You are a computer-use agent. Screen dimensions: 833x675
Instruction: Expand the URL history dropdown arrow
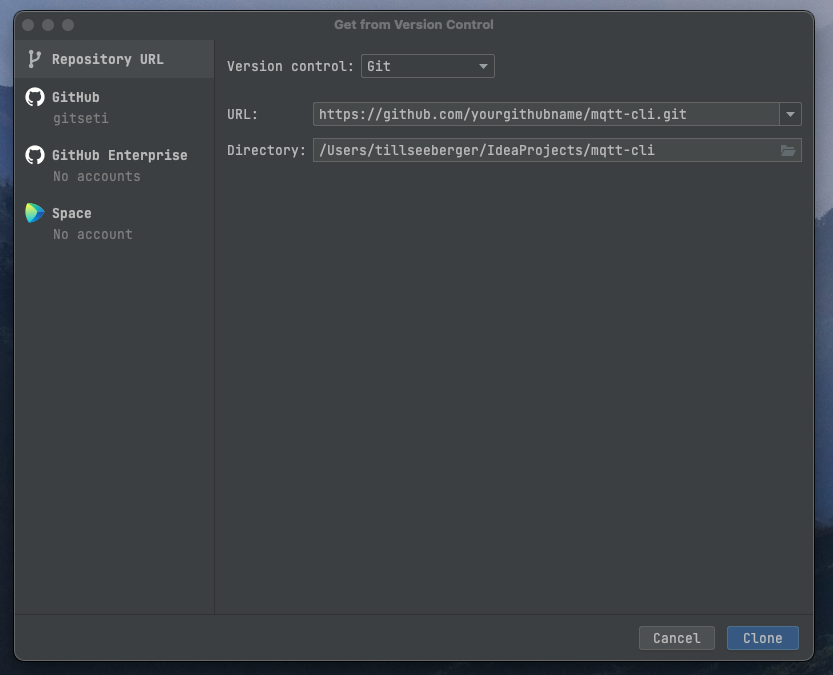coord(790,114)
